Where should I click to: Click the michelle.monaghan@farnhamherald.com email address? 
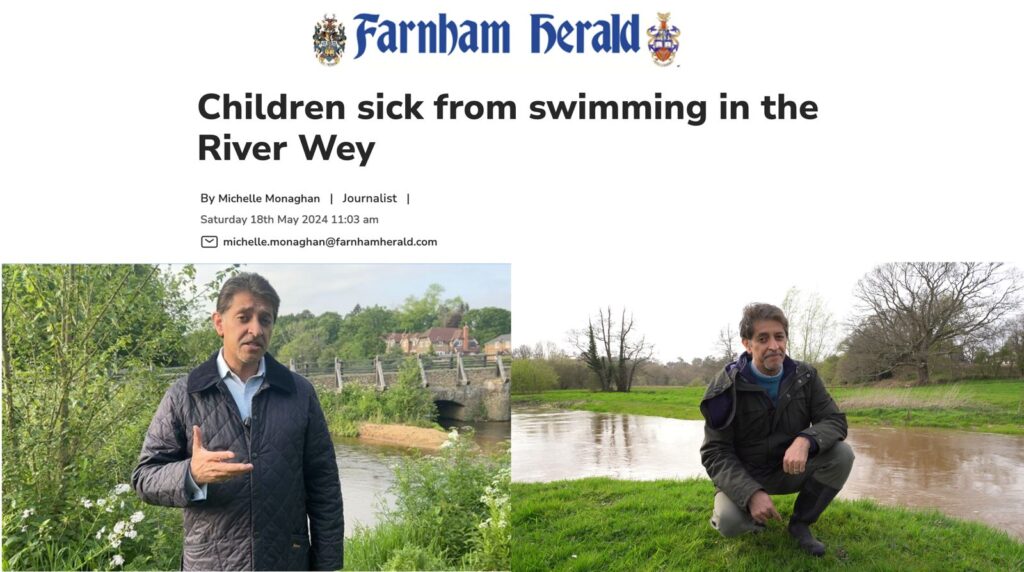(x=330, y=242)
